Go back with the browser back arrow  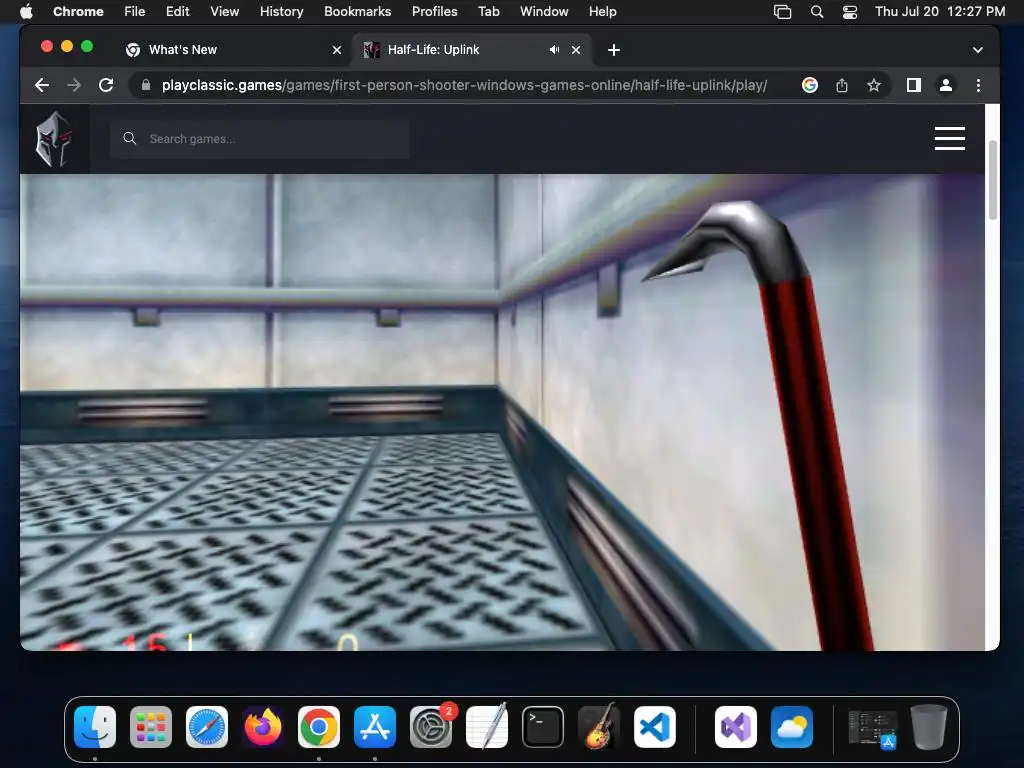click(42, 86)
